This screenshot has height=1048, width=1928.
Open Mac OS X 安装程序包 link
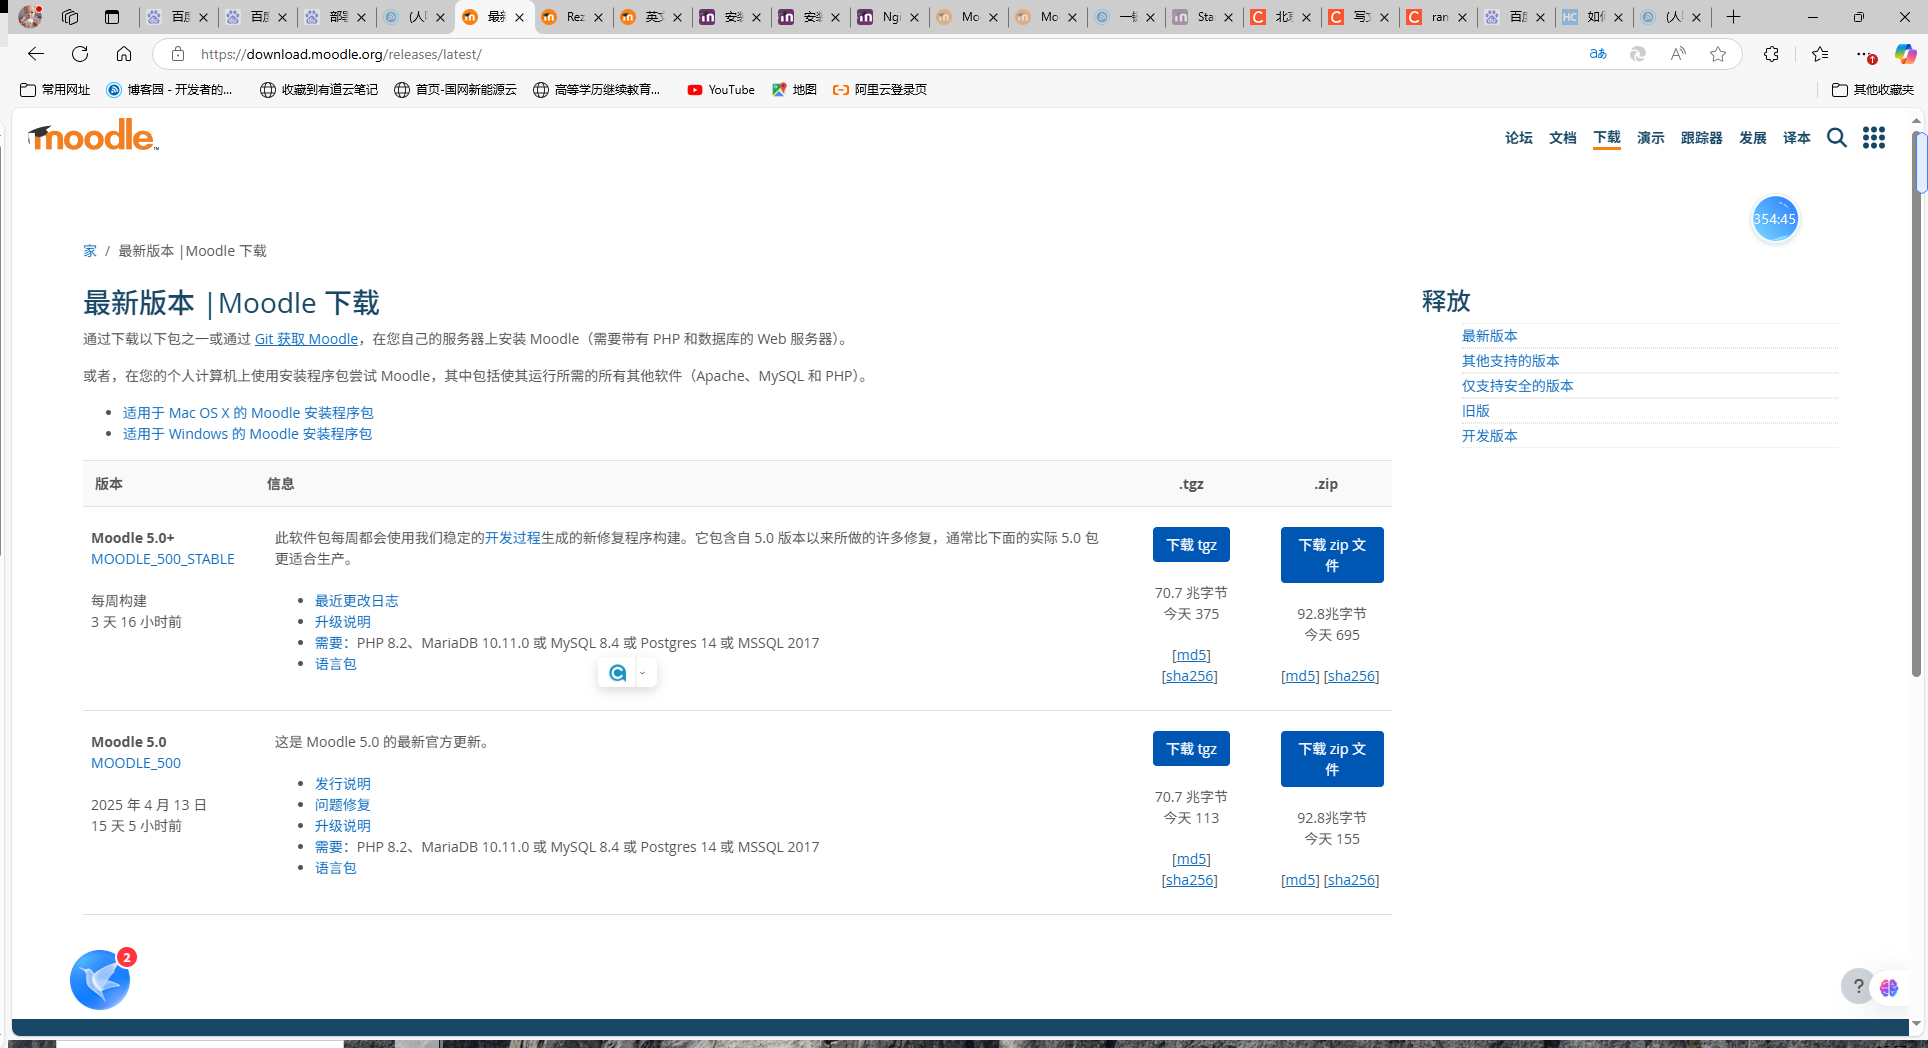point(248,413)
